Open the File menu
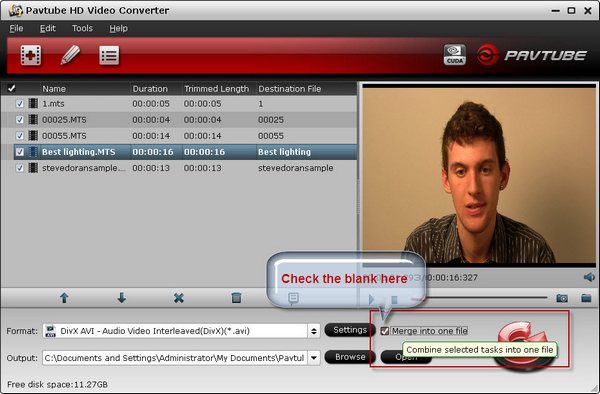 pyautogui.click(x=16, y=28)
